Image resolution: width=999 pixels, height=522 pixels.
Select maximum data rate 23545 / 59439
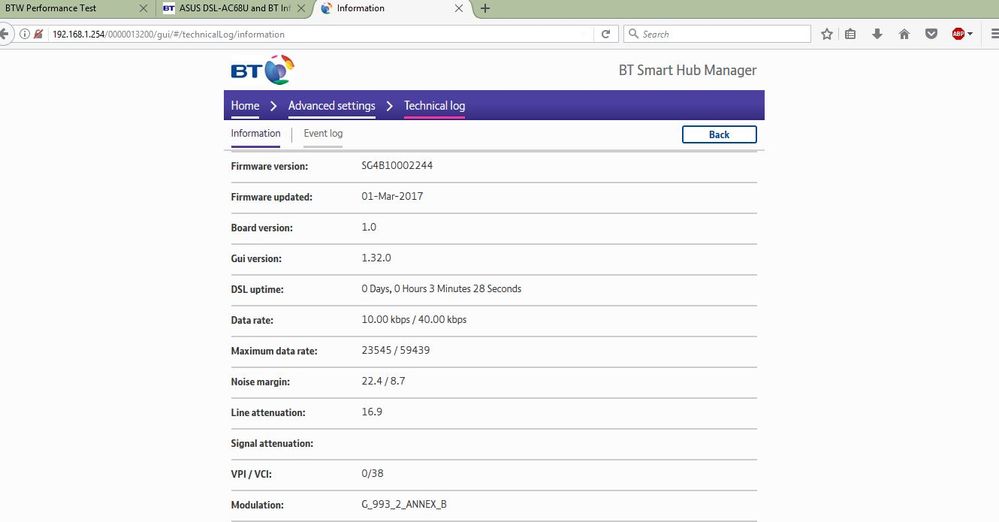point(395,350)
